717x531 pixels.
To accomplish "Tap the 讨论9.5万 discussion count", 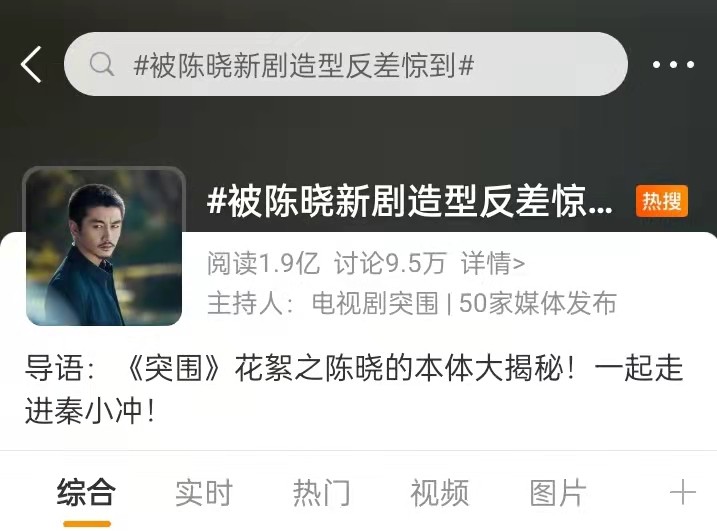I will coord(390,263).
